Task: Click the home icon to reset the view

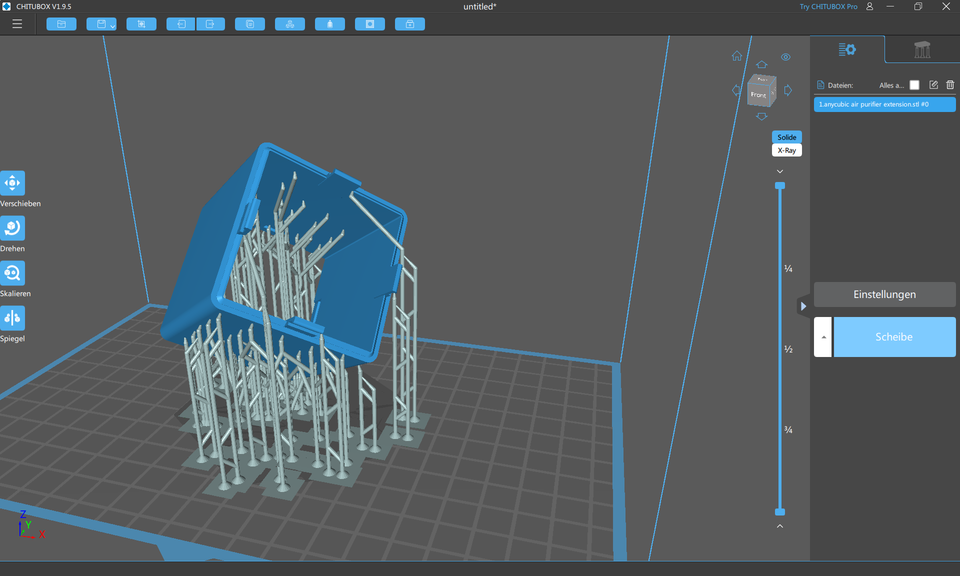Action: [737, 56]
